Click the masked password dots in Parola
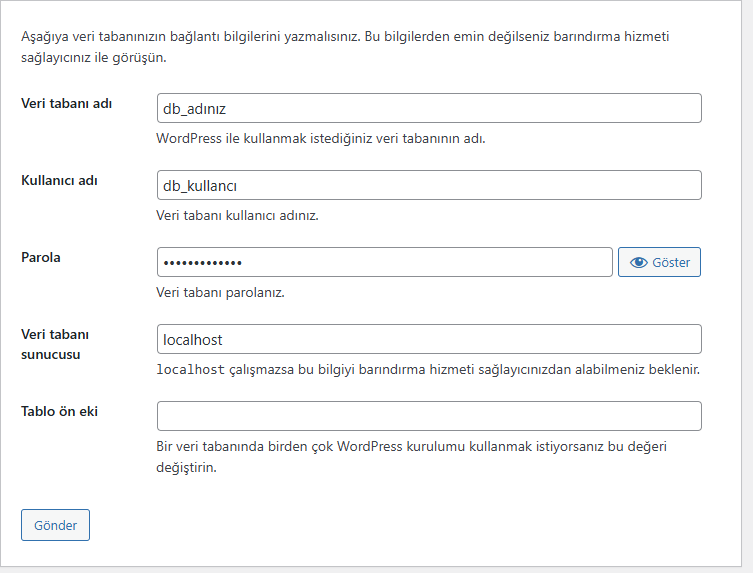 [202, 262]
